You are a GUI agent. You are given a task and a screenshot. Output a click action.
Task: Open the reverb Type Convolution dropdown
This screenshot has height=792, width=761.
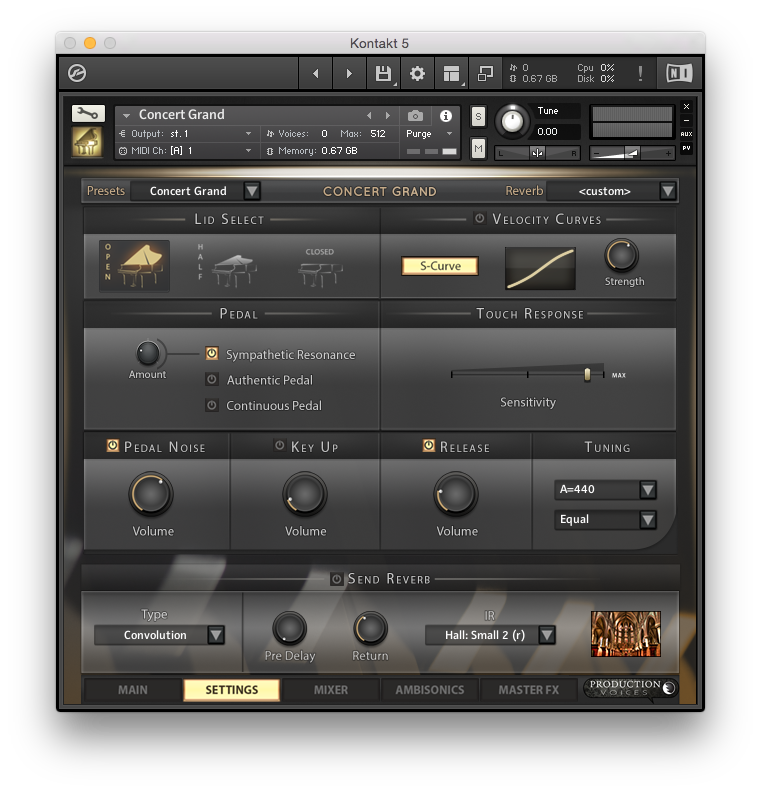click(x=159, y=635)
